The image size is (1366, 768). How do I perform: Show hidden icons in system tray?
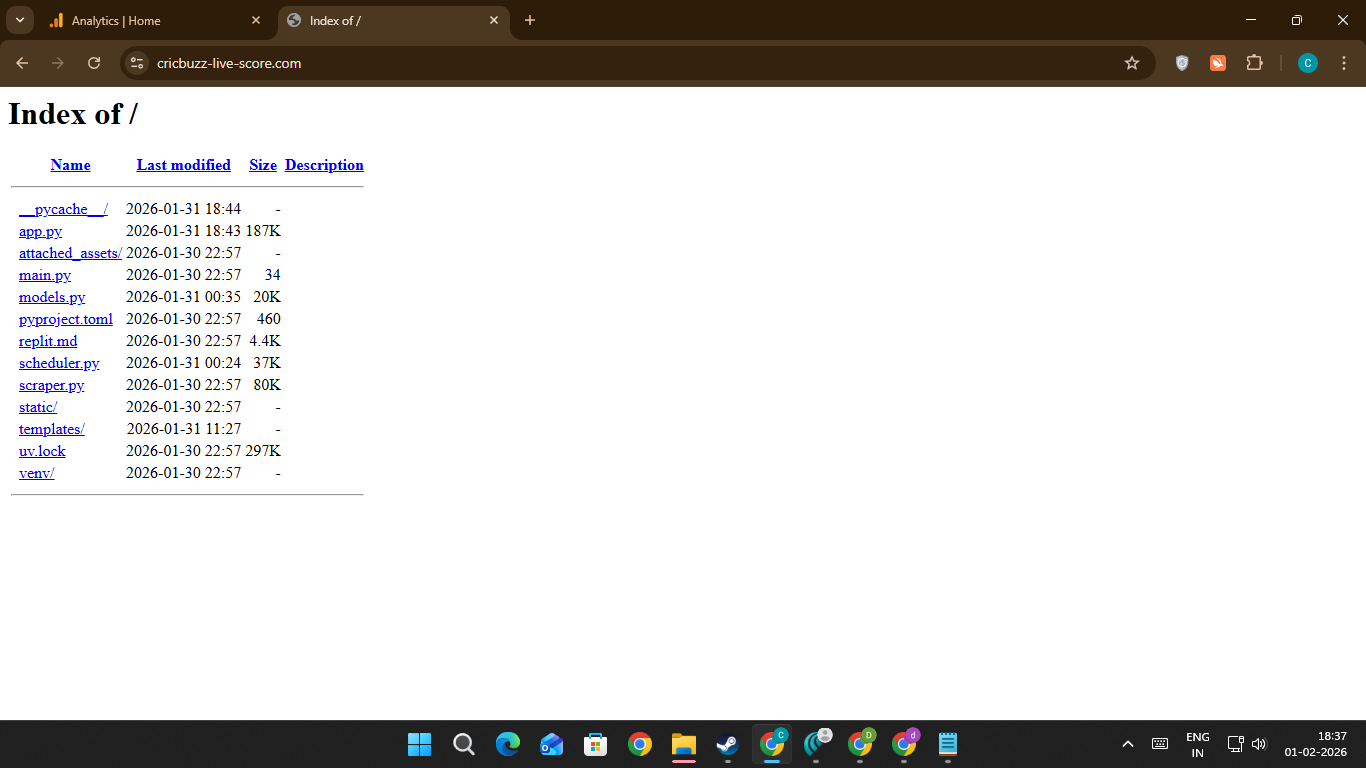[x=1128, y=744]
